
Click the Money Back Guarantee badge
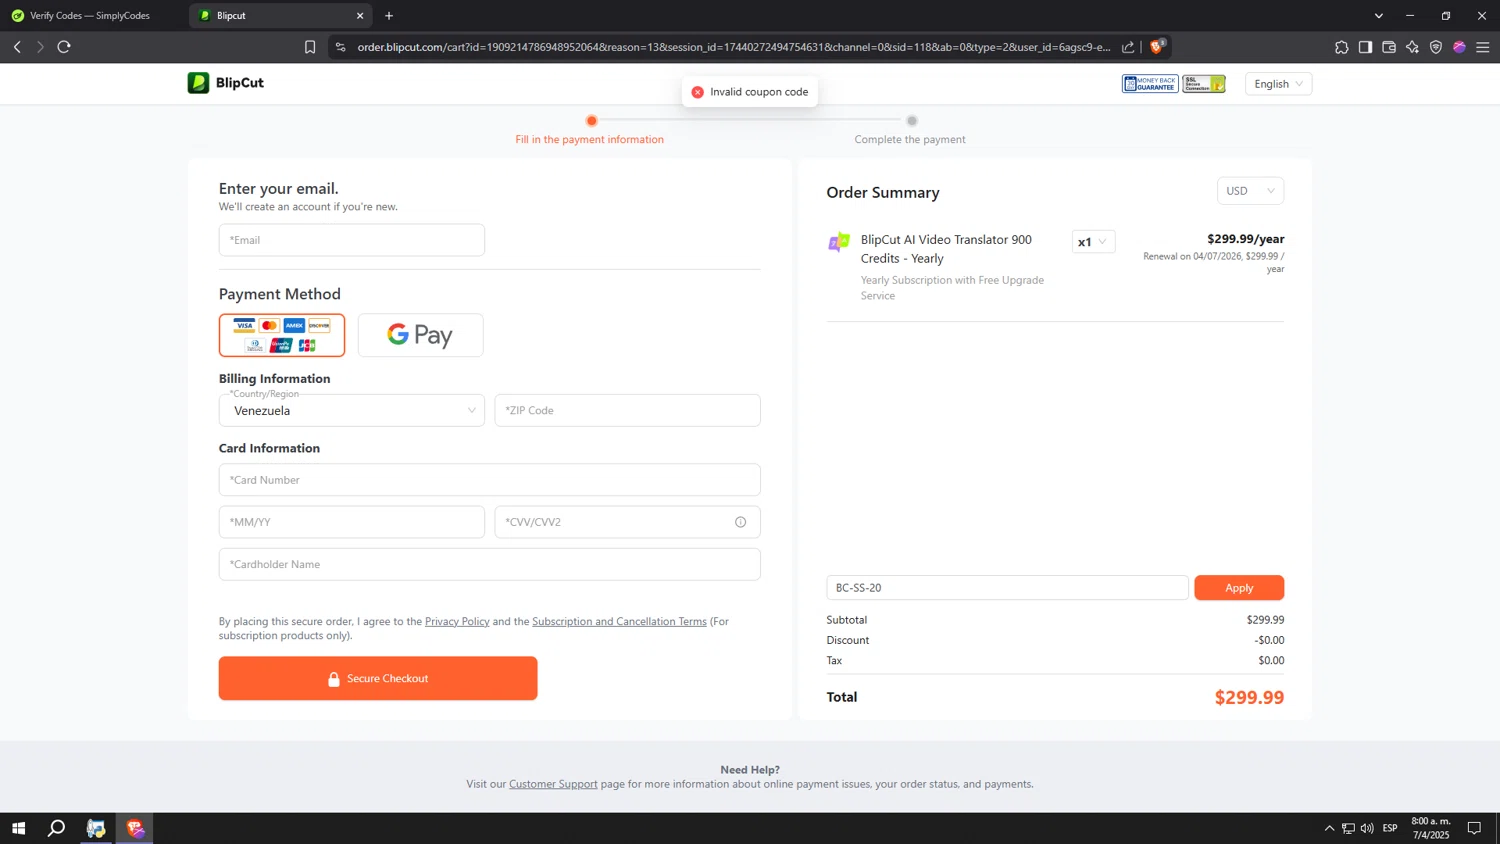[1150, 84]
